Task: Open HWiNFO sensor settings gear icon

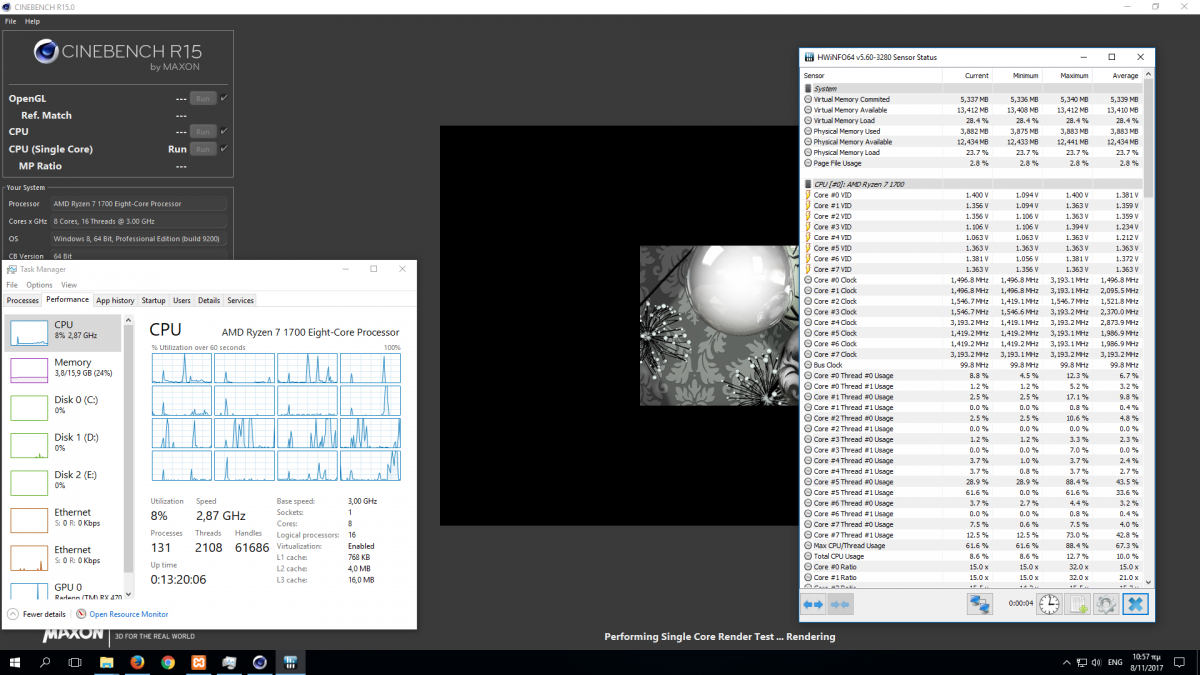Action: pyautogui.click(x=1106, y=604)
